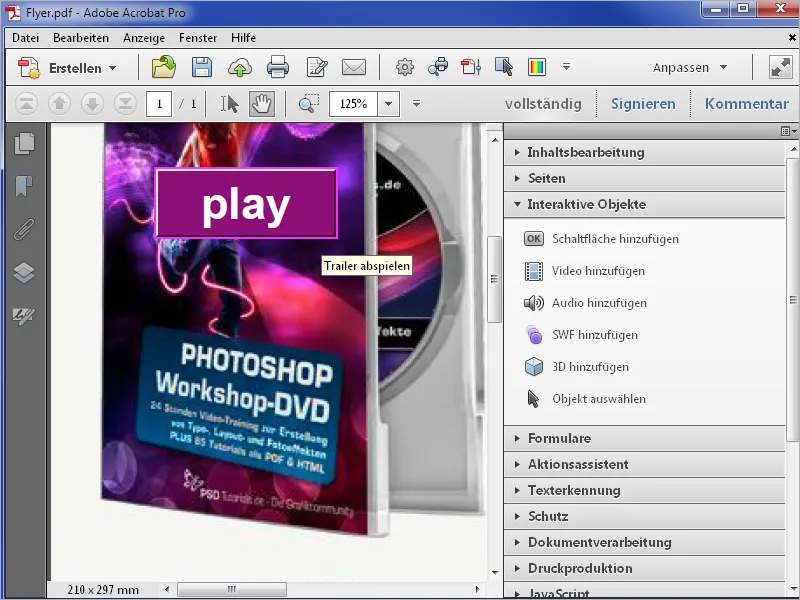Image resolution: width=800 pixels, height=600 pixels.
Task: Open the Datei menu
Action: pos(26,38)
